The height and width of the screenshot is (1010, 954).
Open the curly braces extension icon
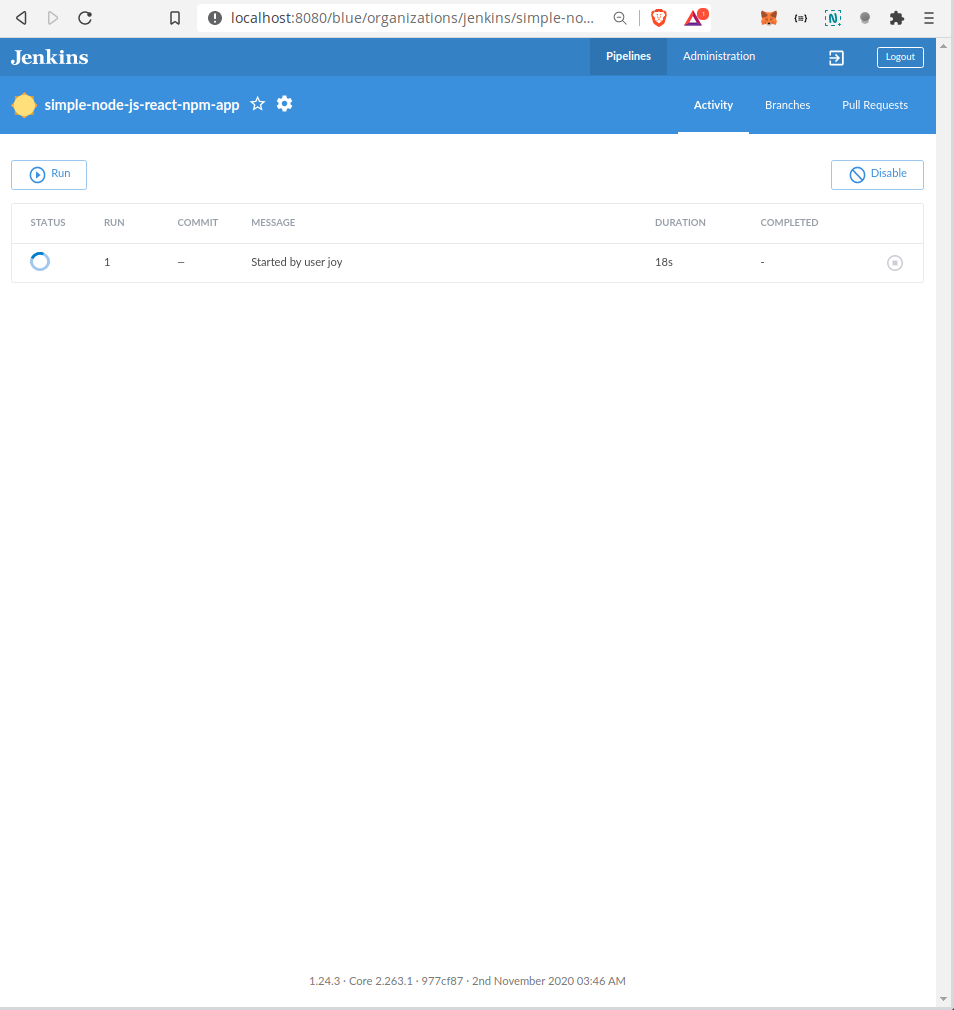801,18
